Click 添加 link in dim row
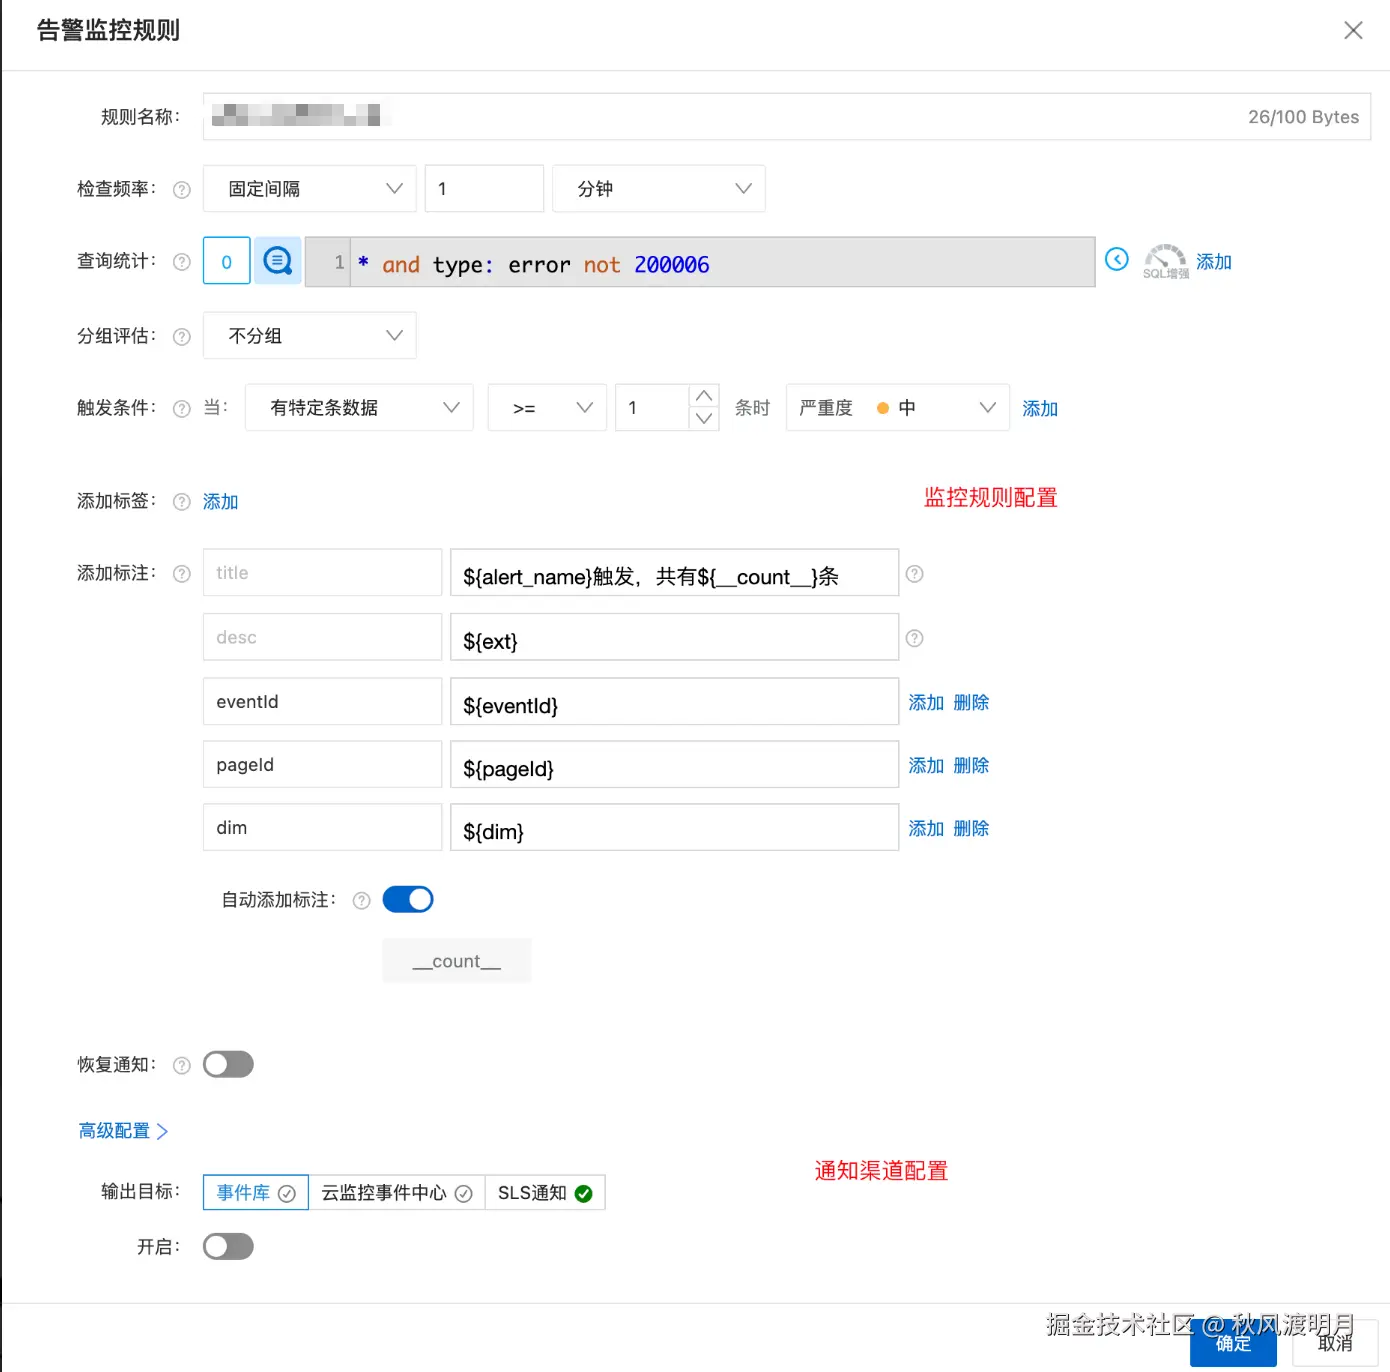The width and height of the screenshot is (1390, 1372). (926, 829)
